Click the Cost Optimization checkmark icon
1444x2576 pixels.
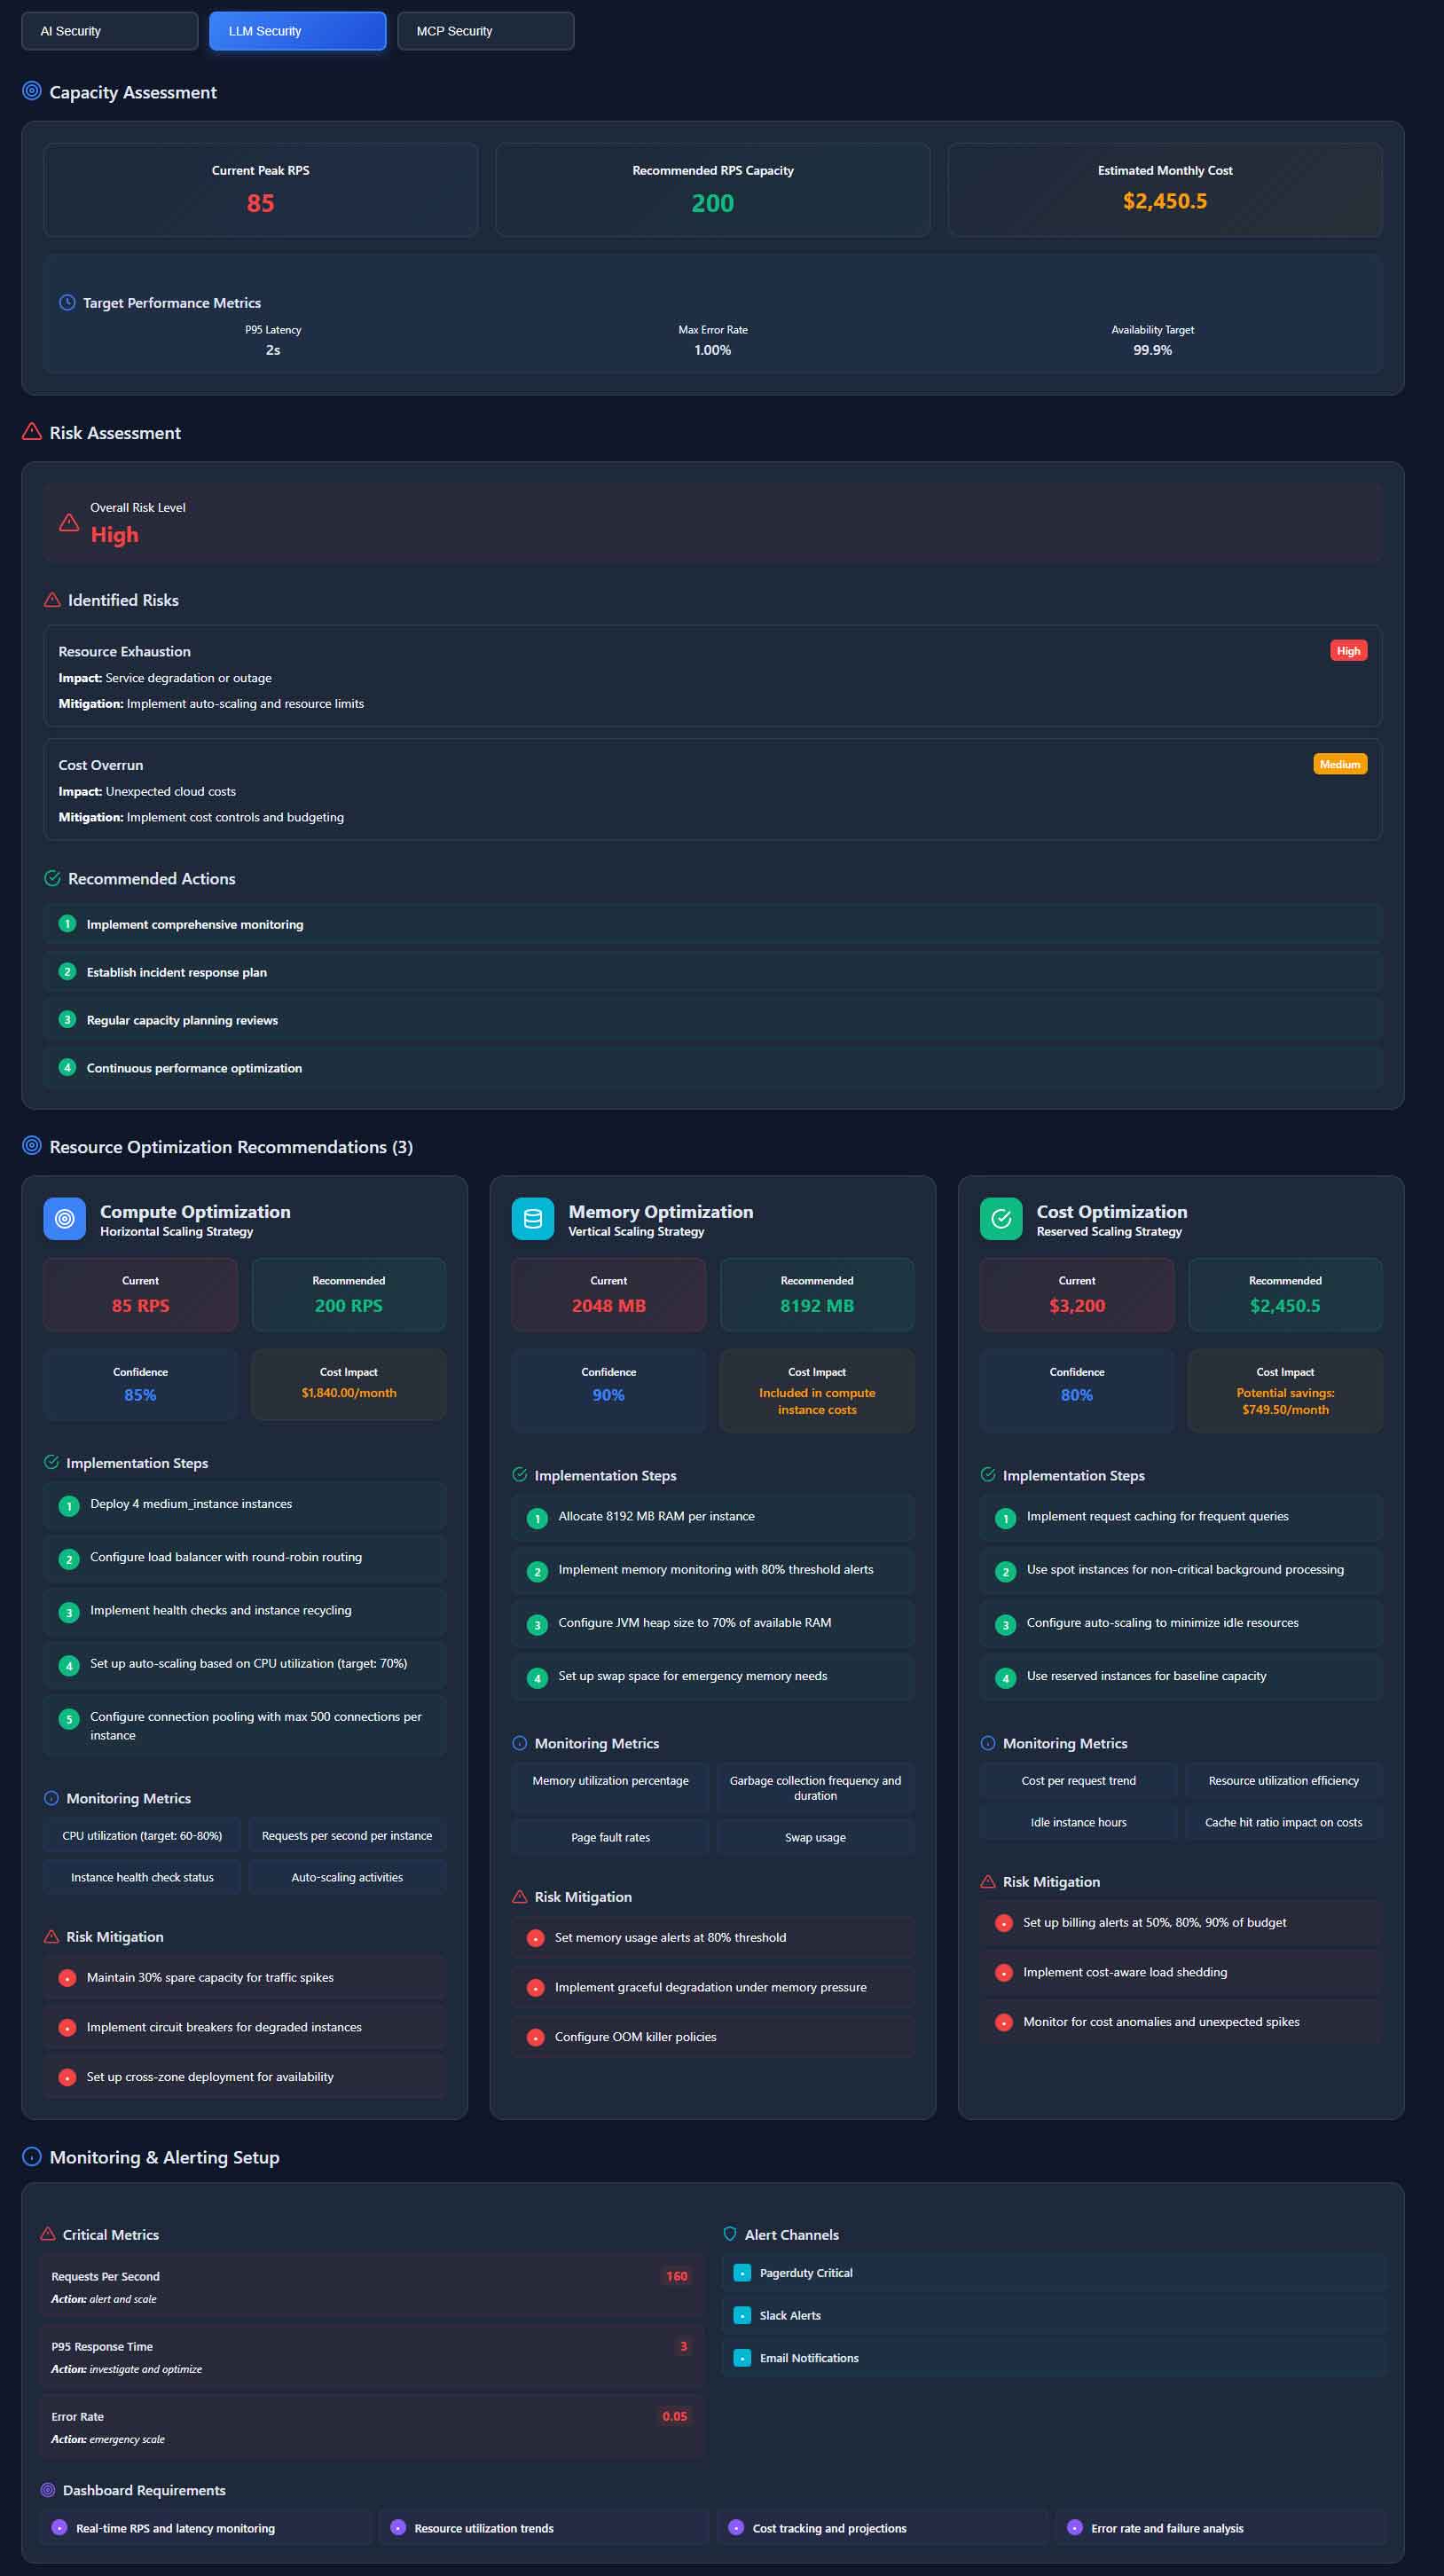(x=1000, y=1219)
